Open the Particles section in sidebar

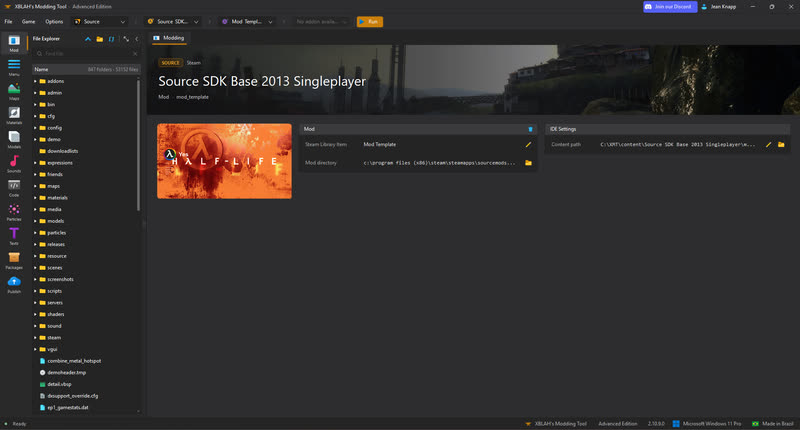point(14,212)
